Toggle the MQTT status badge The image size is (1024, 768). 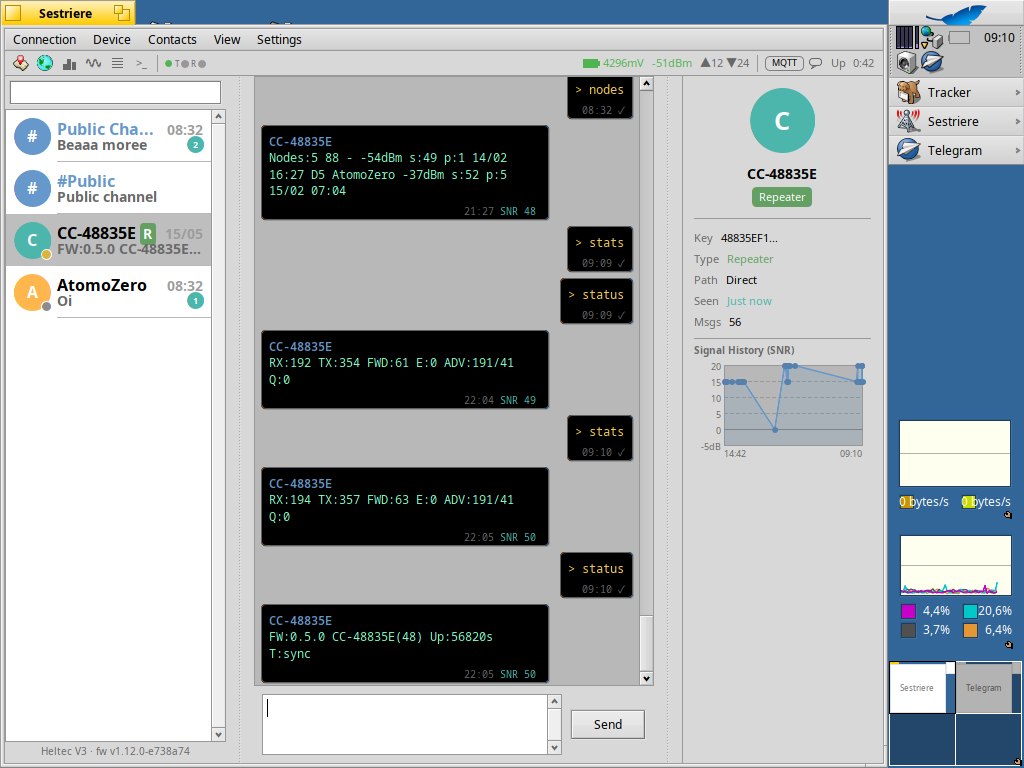coord(783,63)
